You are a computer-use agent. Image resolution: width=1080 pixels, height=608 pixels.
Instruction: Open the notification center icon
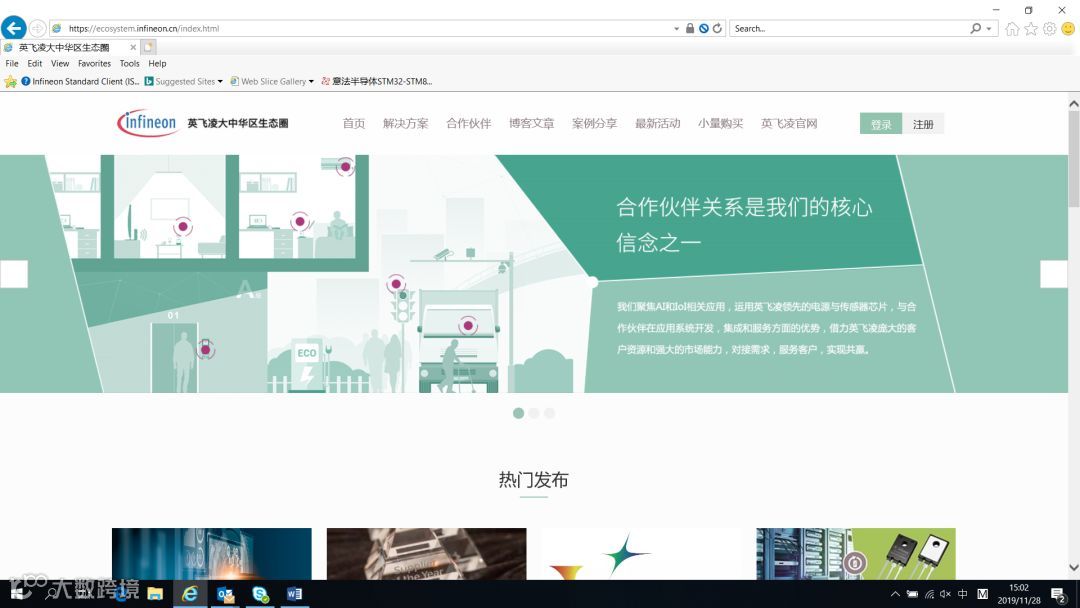pos(1059,594)
